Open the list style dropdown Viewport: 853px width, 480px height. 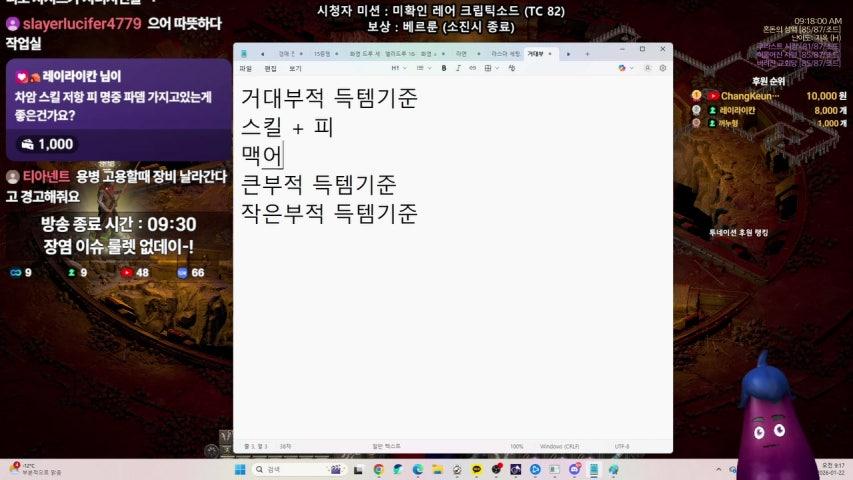click(x=424, y=68)
